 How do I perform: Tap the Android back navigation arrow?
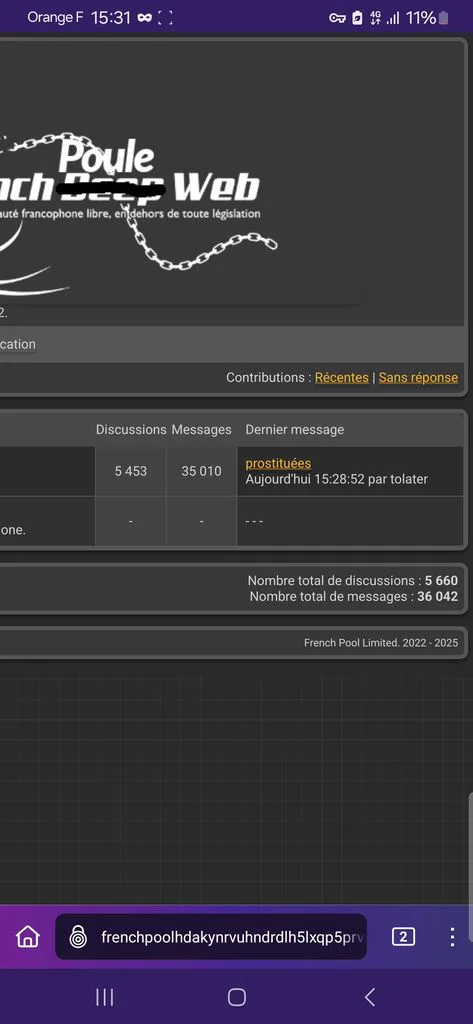click(370, 997)
